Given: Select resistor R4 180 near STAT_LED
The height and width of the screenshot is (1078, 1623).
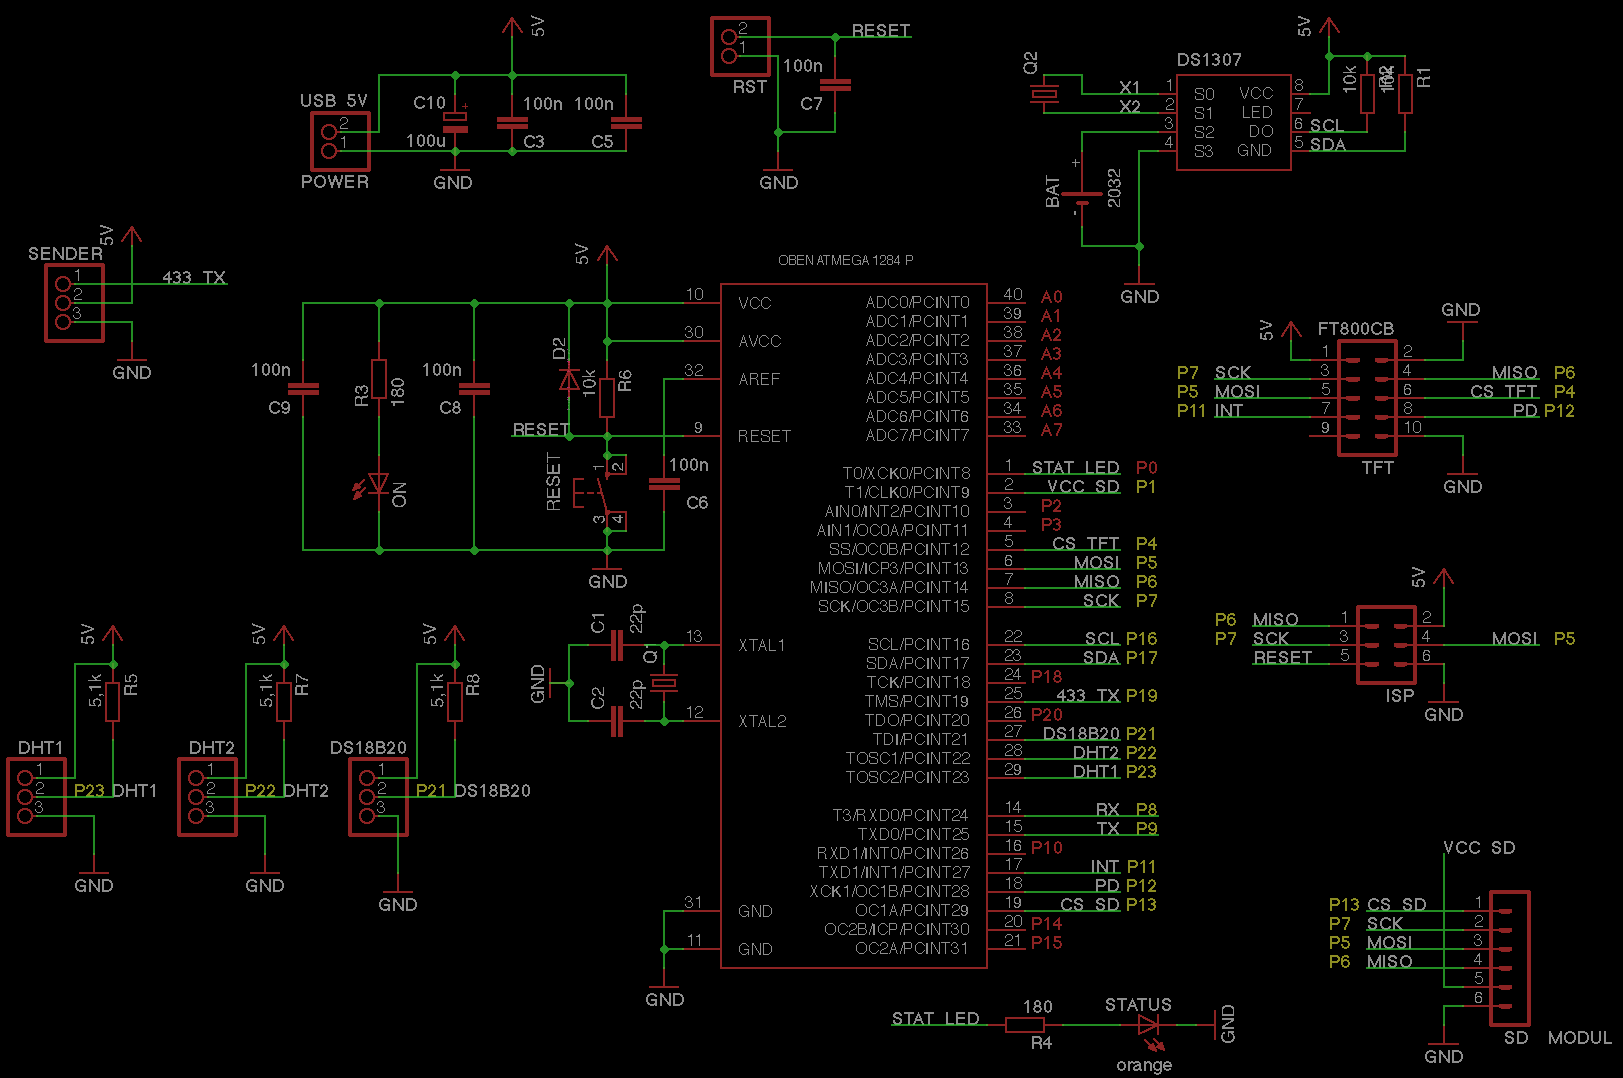Looking at the screenshot, I should pyautogui.click(x=1025, y=1024).
